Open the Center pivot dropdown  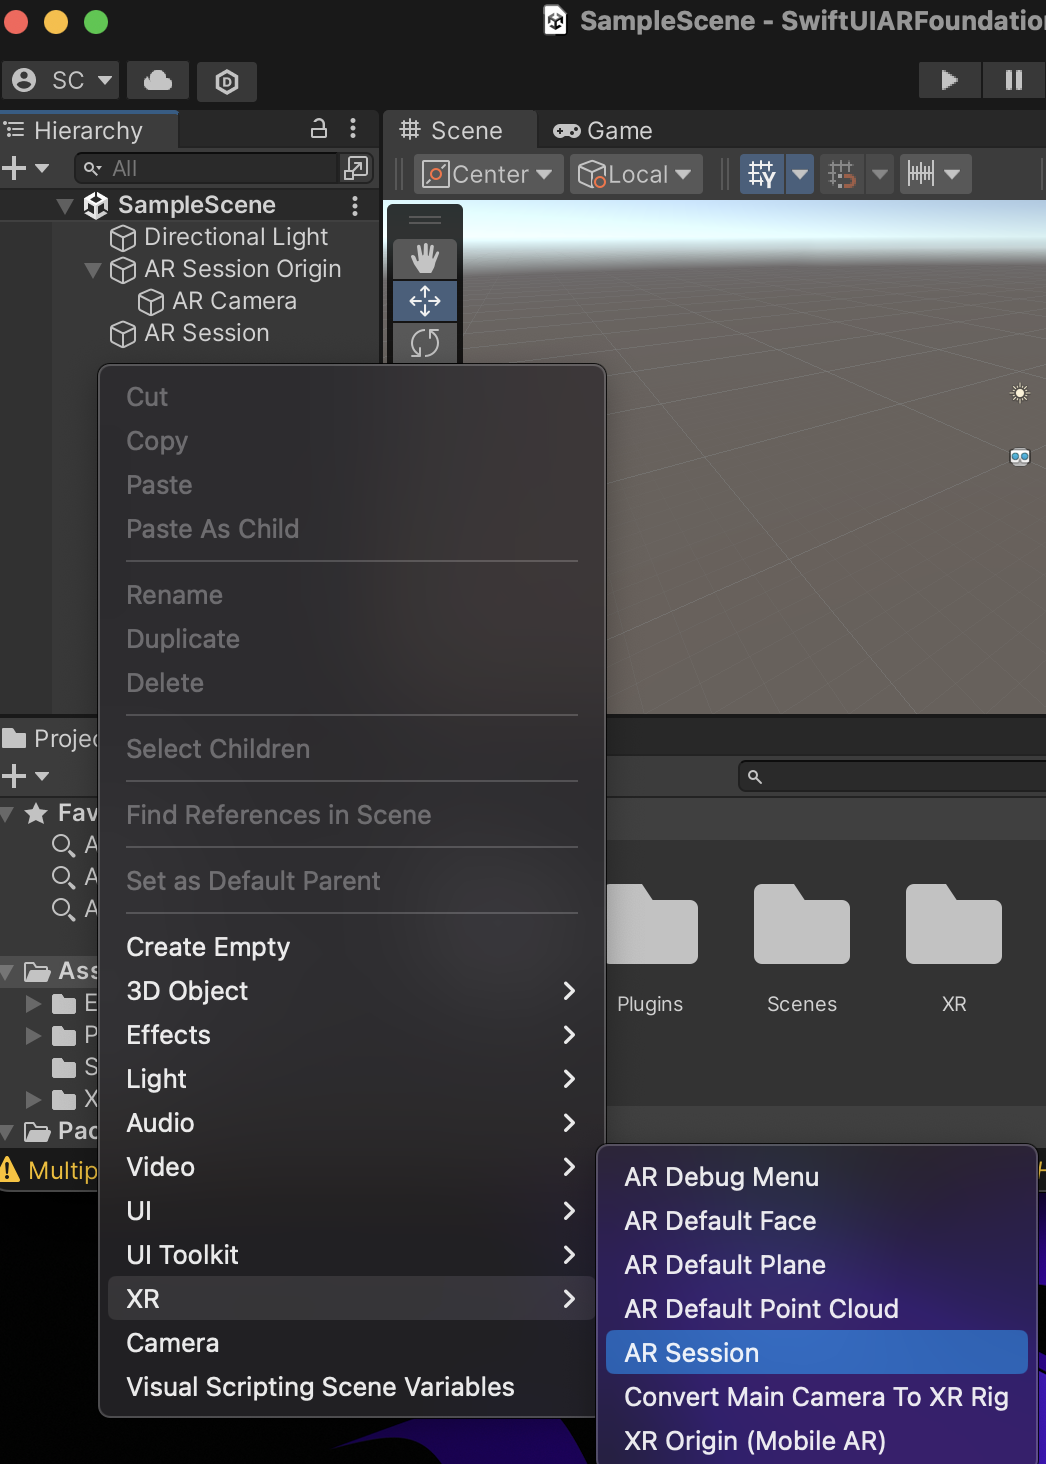[x=489, y=174]
